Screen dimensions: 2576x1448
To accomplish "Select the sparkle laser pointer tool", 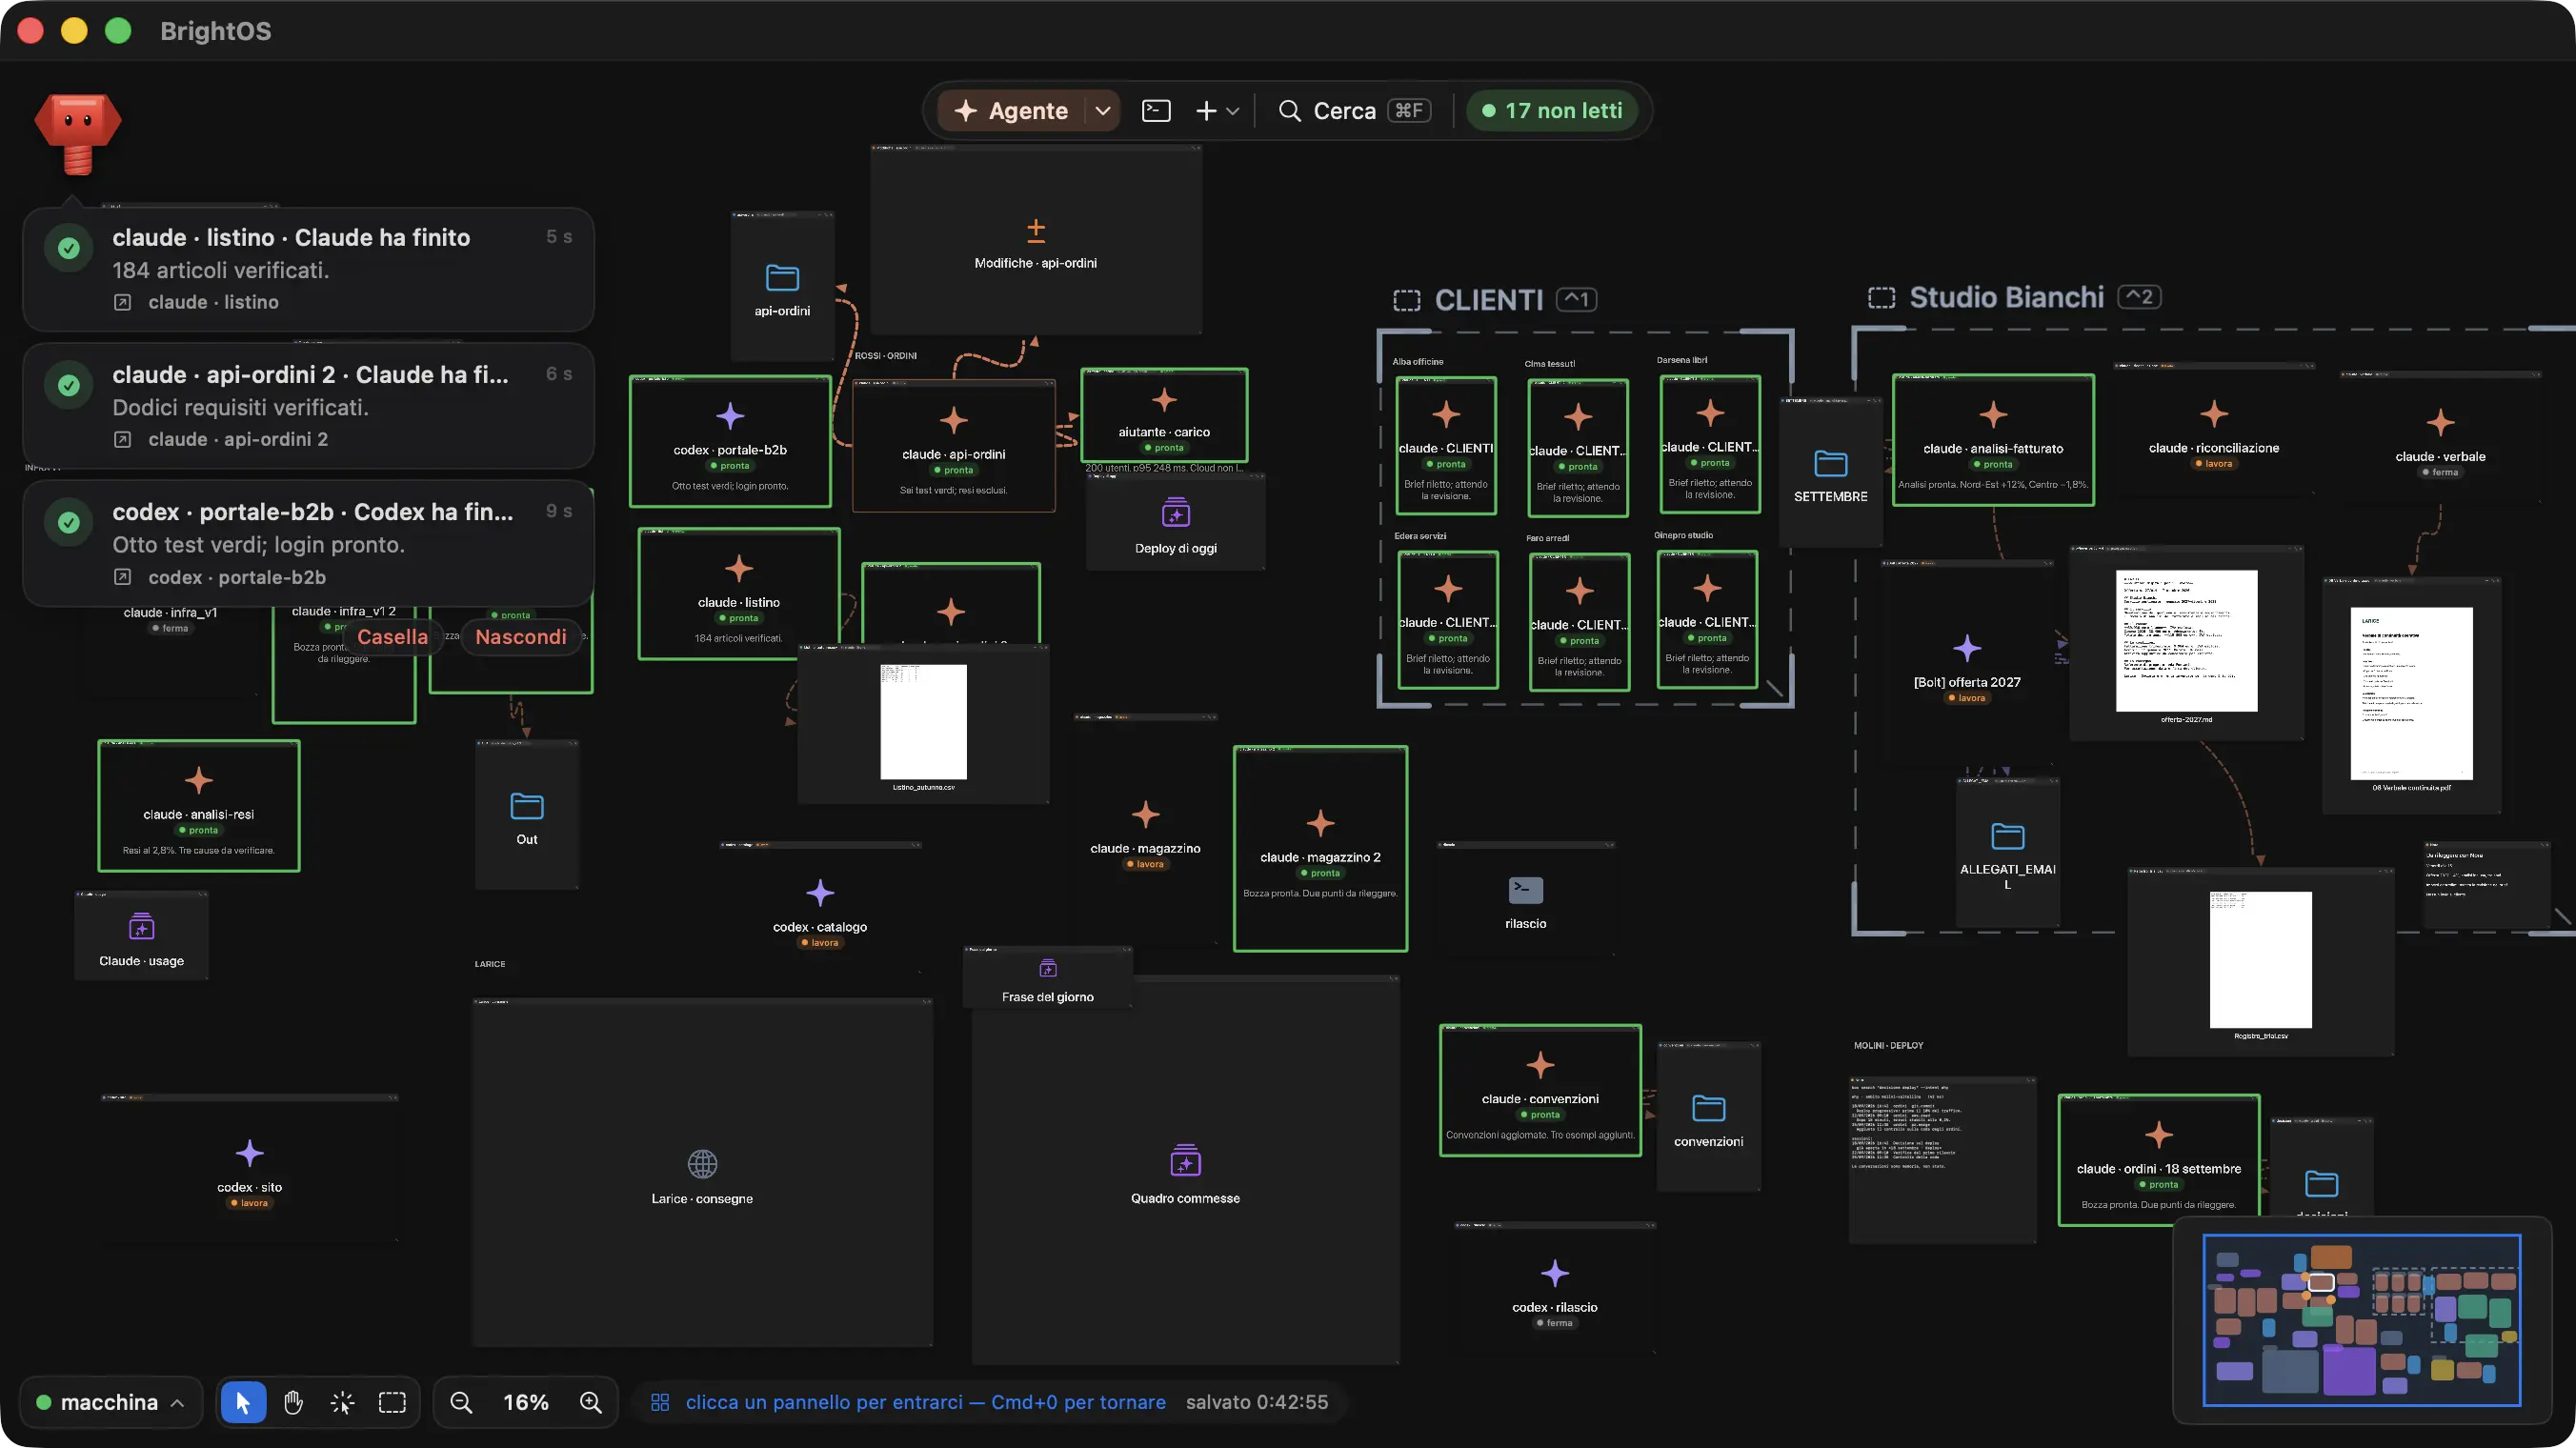I will click(x=342, y=1402).
